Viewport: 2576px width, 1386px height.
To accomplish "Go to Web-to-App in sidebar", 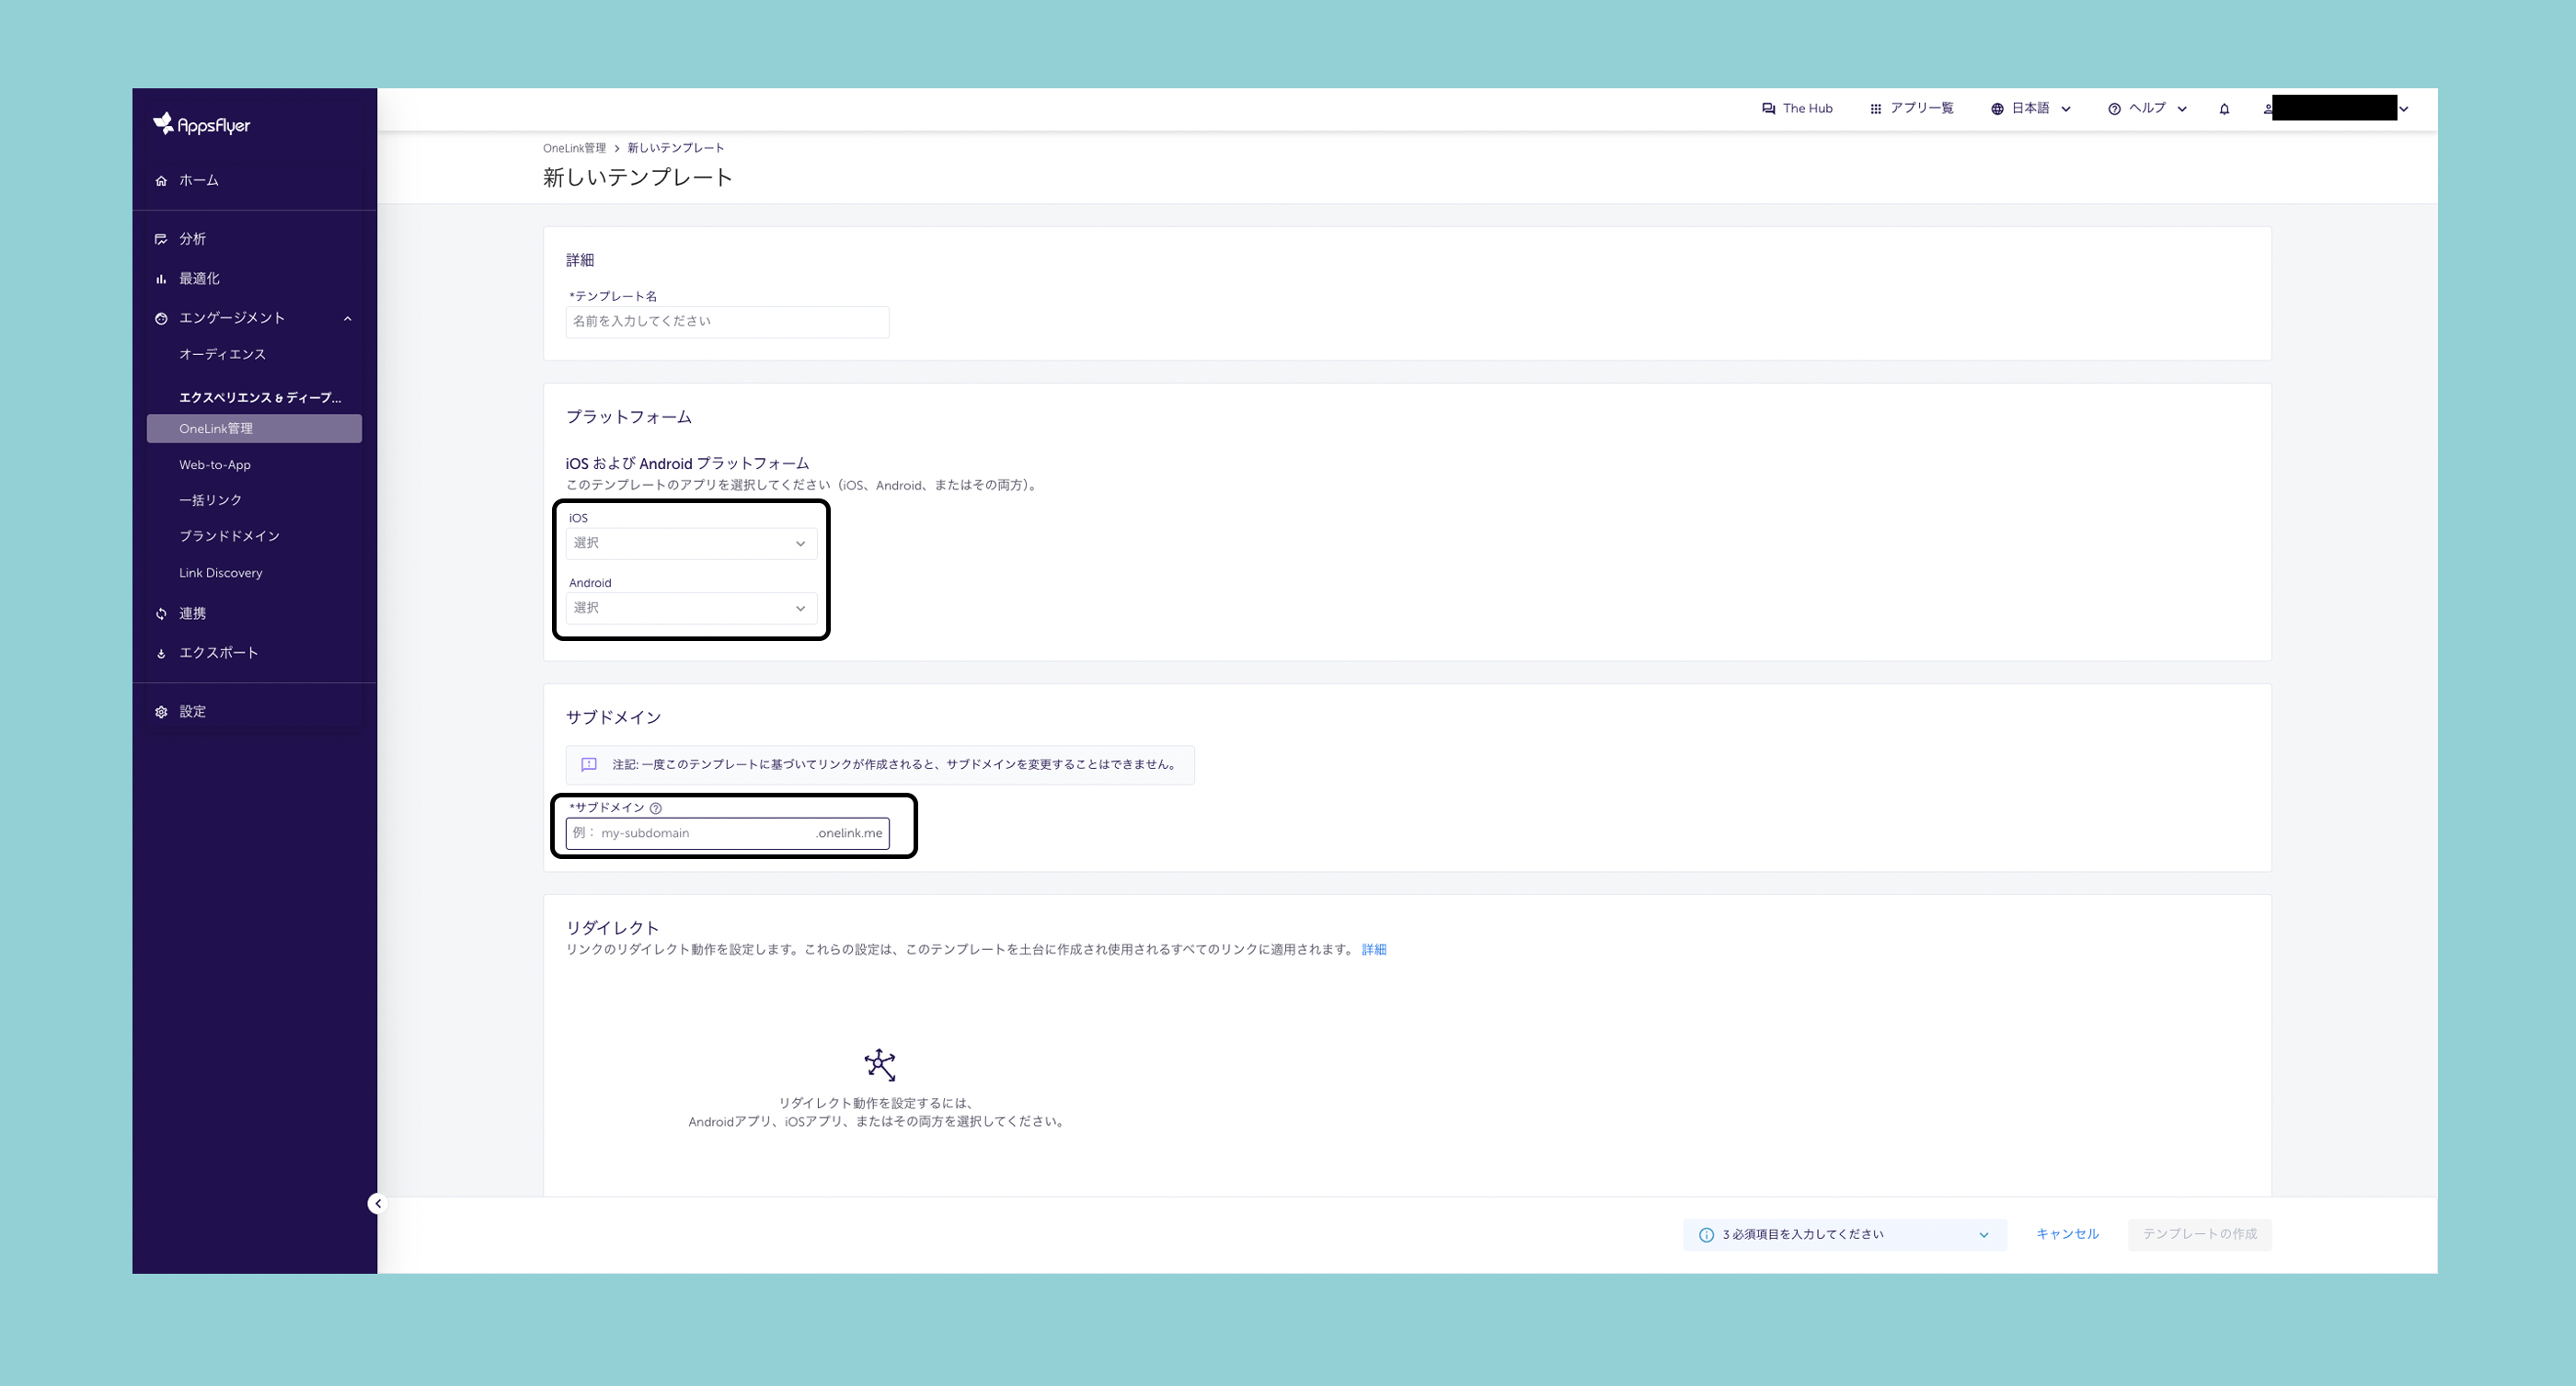I will click(x=215, y=465).
